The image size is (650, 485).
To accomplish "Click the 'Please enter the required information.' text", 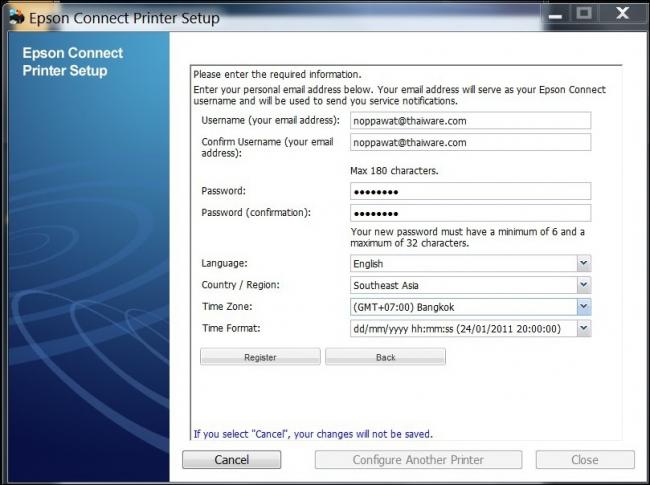I will pyautogui.click(x=277, y=75).
